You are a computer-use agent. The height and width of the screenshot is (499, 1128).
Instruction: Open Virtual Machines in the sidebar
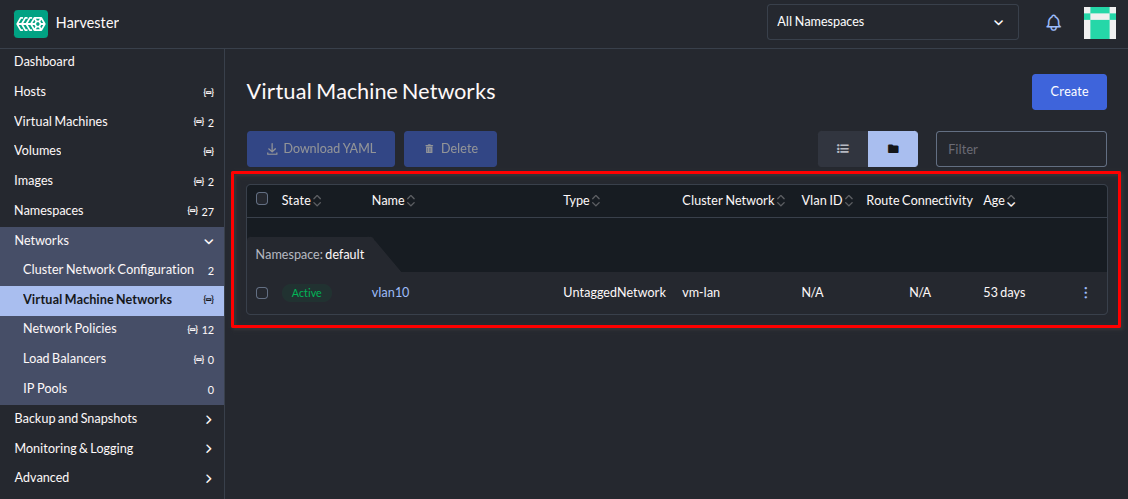tap(61, 121)
